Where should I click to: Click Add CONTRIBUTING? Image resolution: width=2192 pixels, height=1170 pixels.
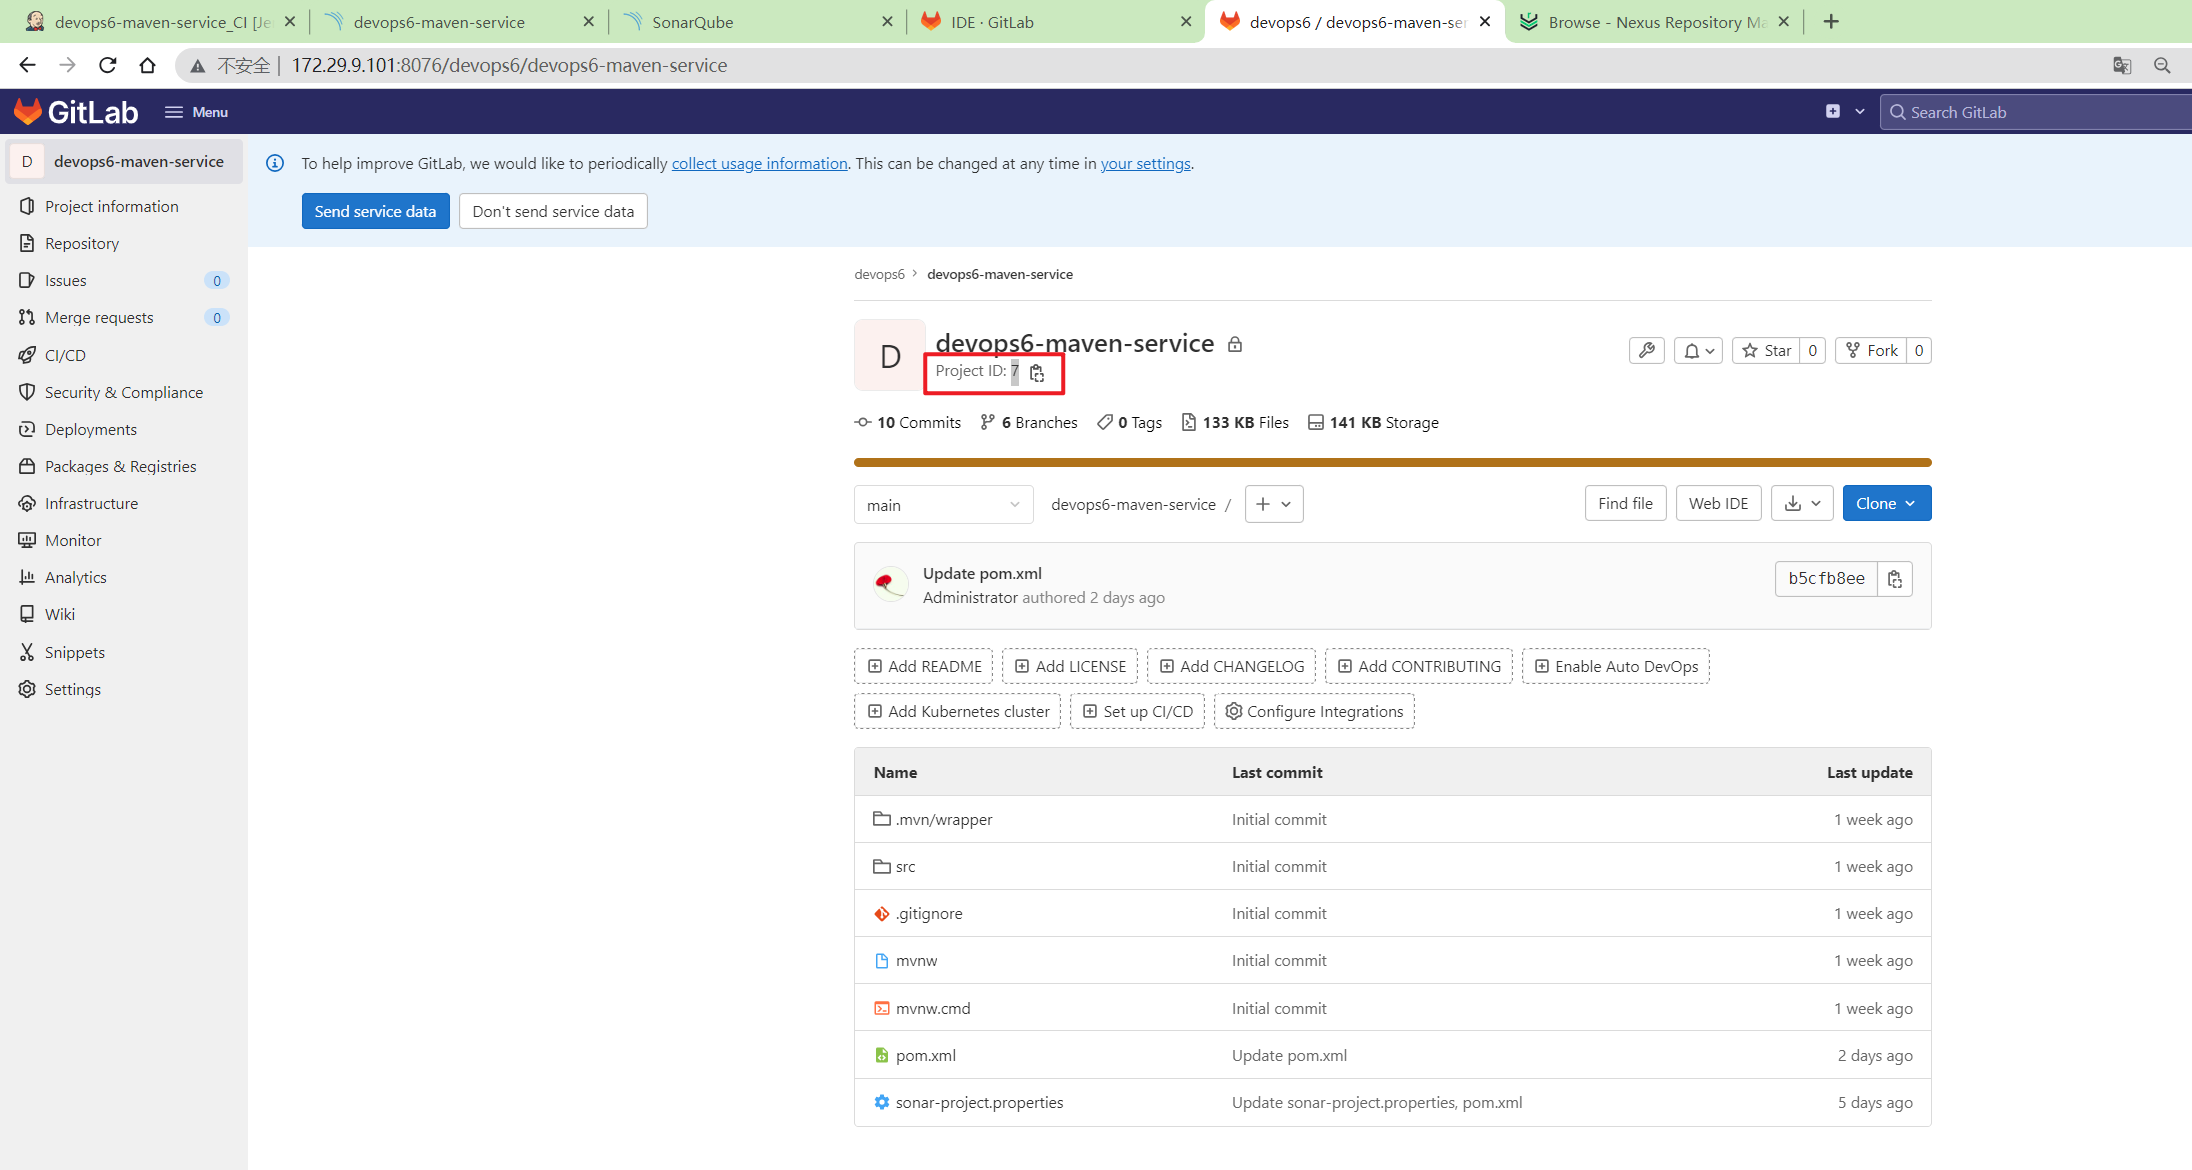pos(1419,666)
